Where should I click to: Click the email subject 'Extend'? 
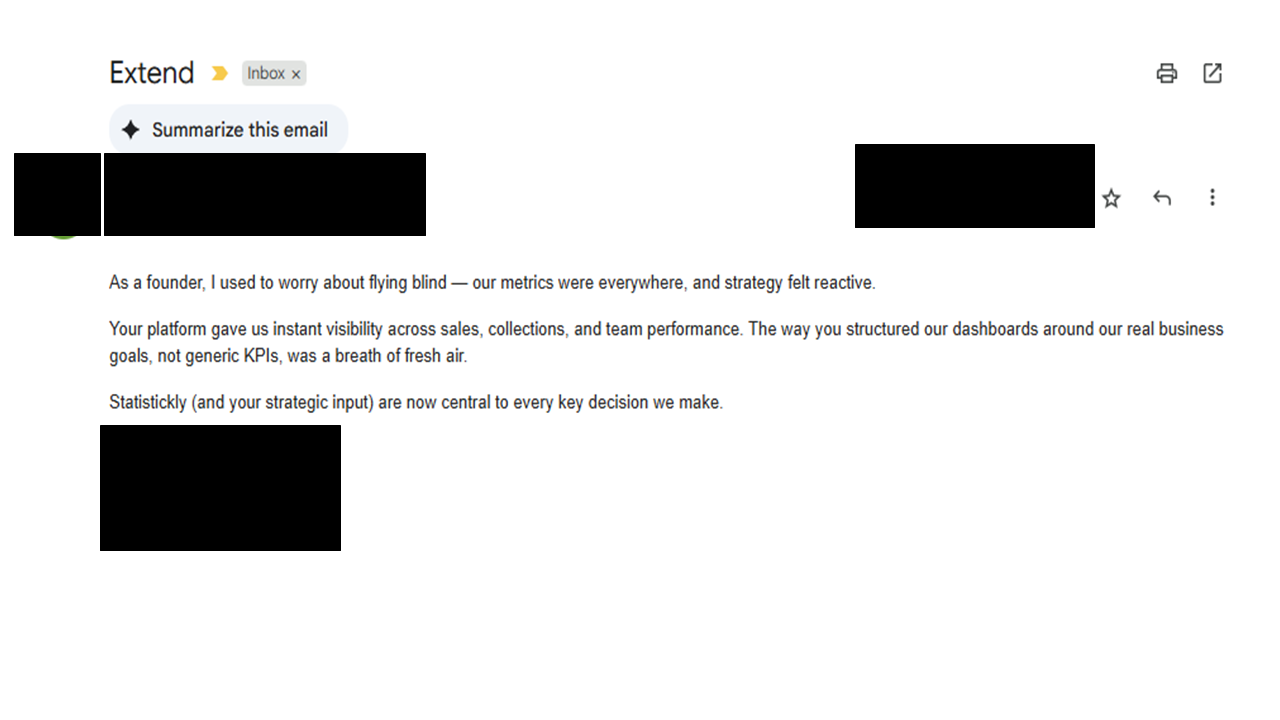tap(151, 73)
